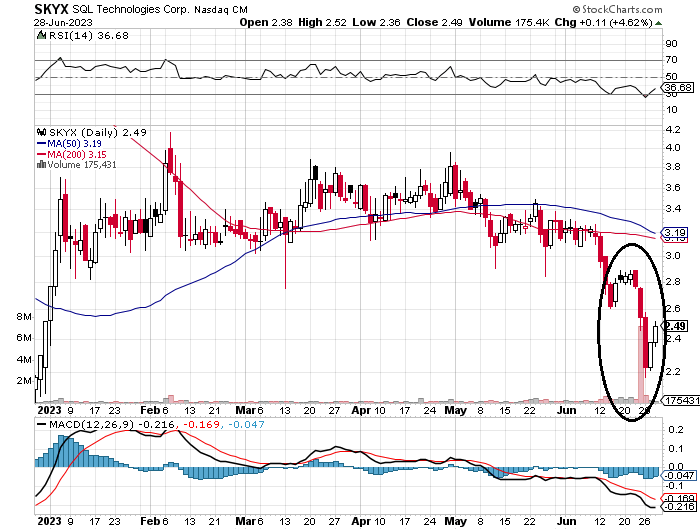700x530 pixels.
Task: Click the 28-Jun-2023 chart date
Action: click(x=63, y=22)
